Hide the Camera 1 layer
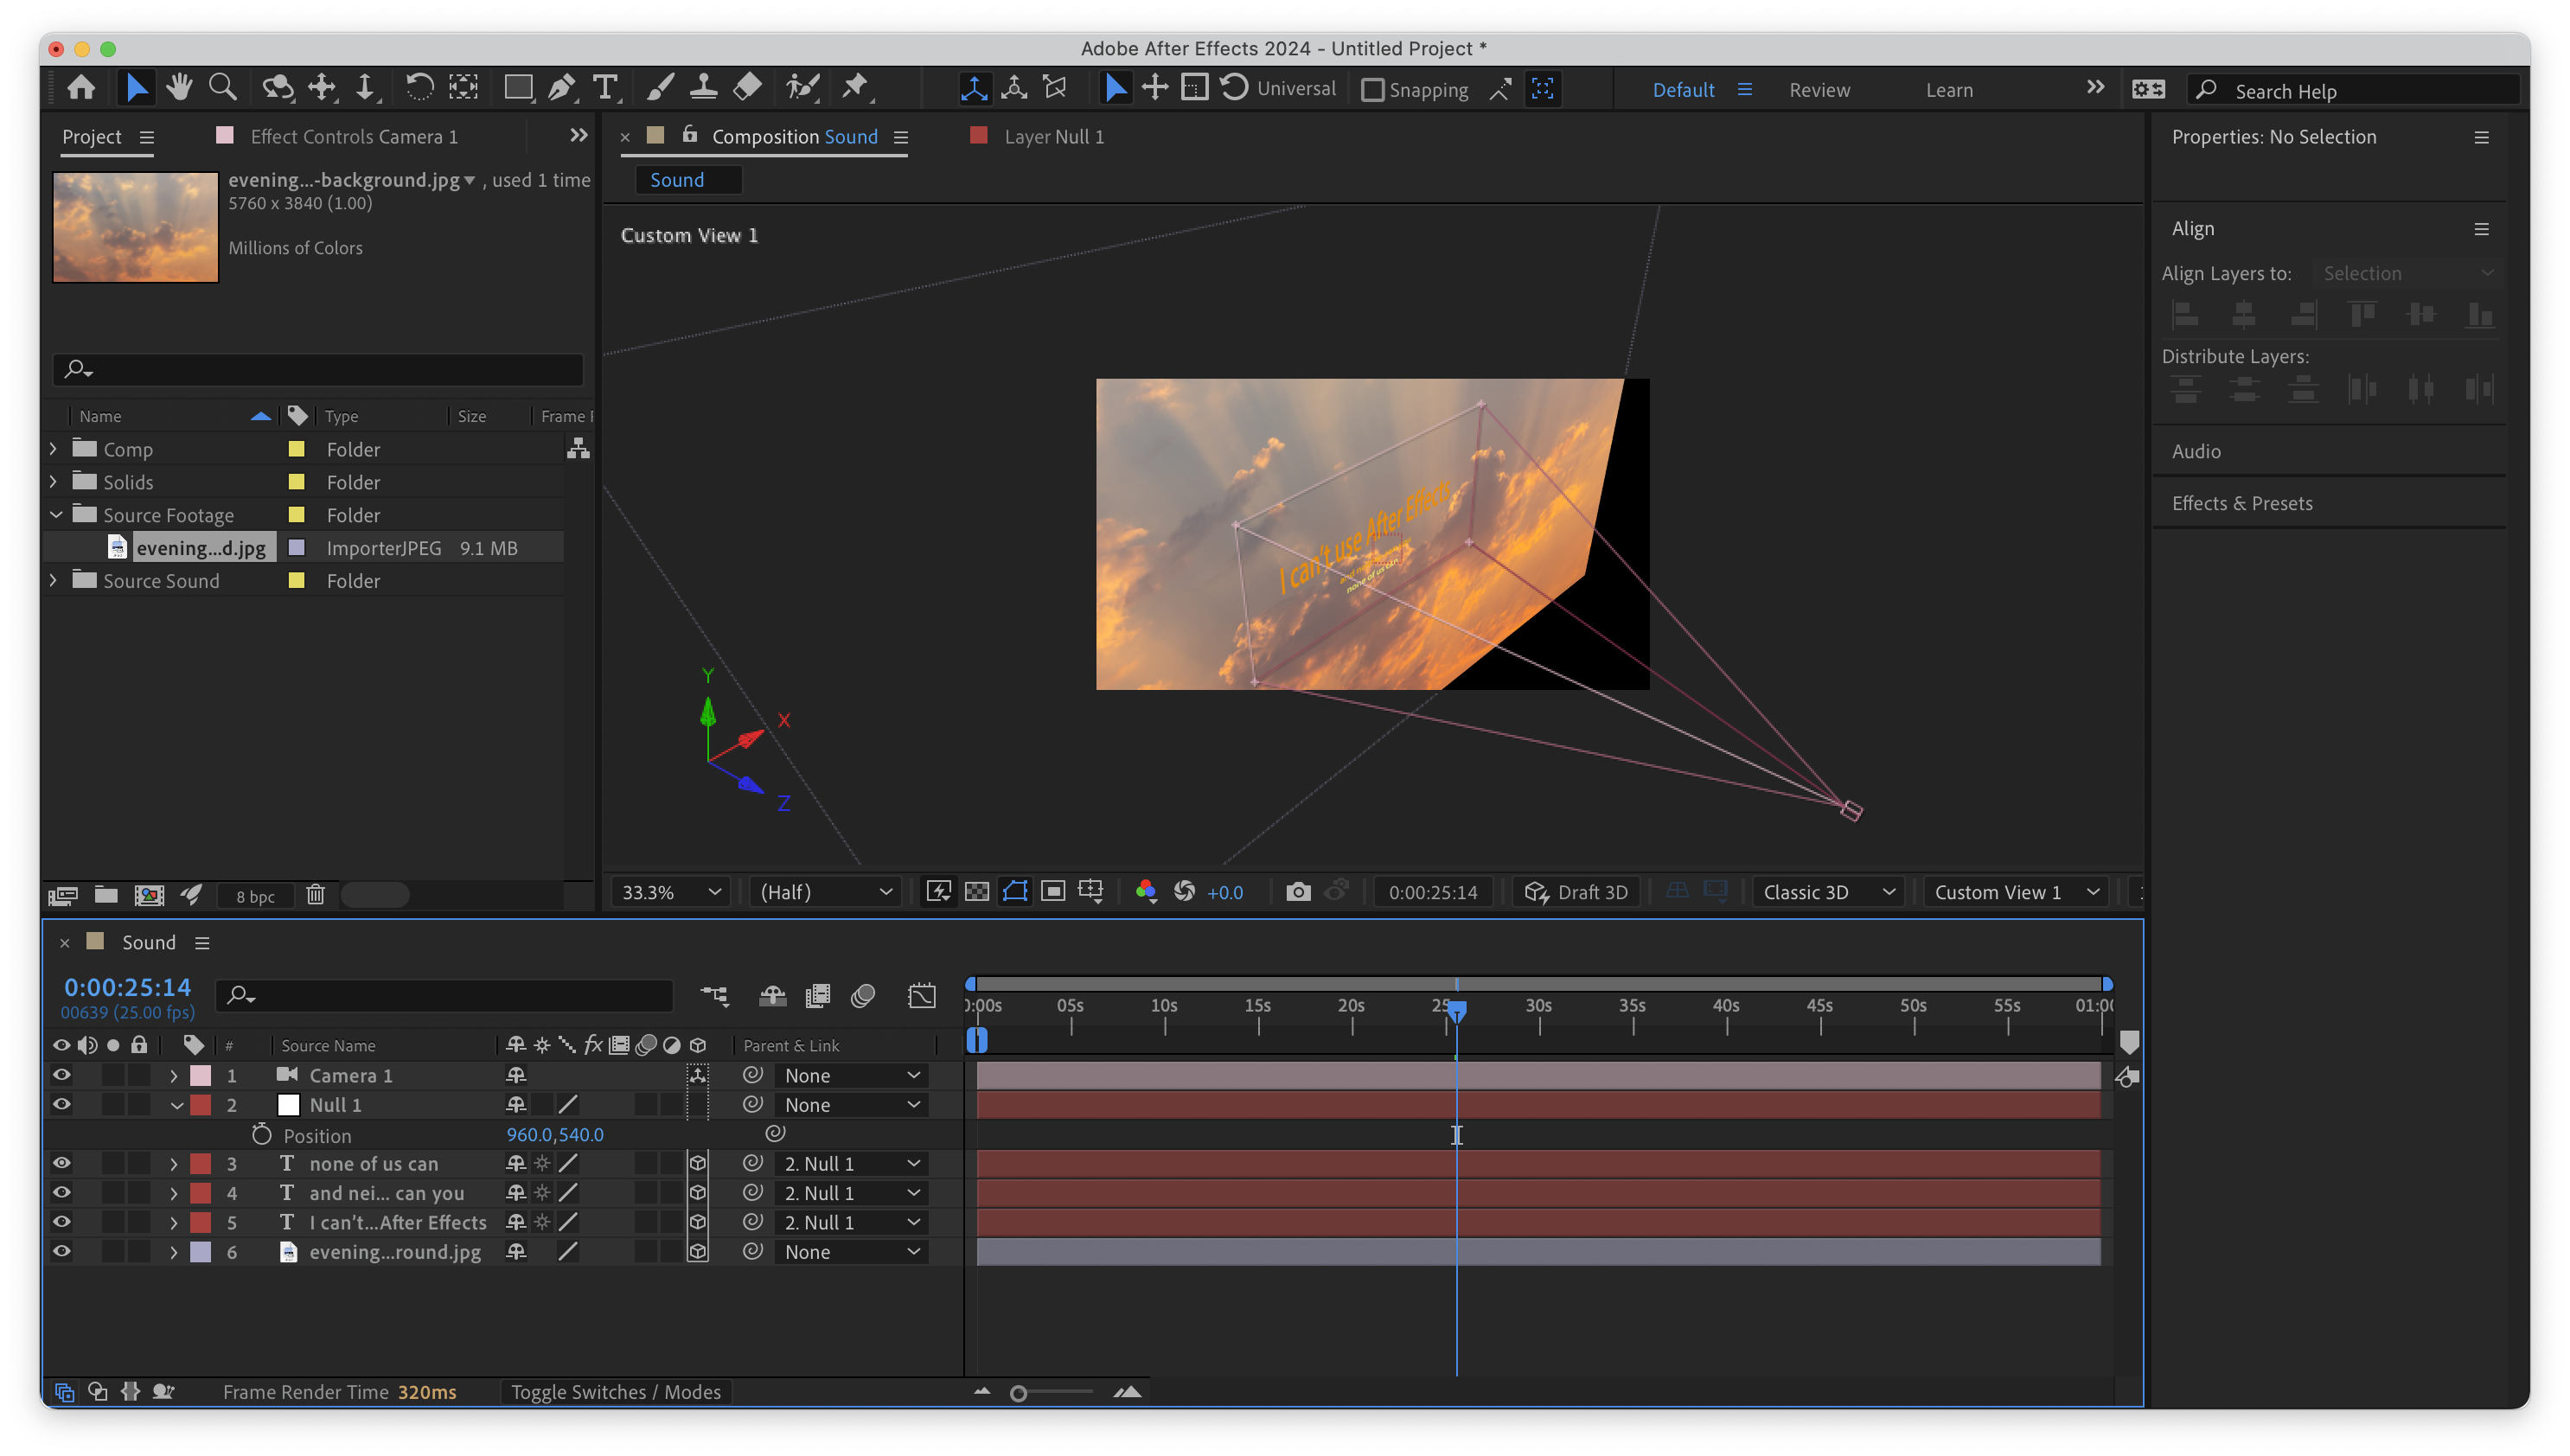Viewport: 2570px width, 1456px height. pos(61,1075)
